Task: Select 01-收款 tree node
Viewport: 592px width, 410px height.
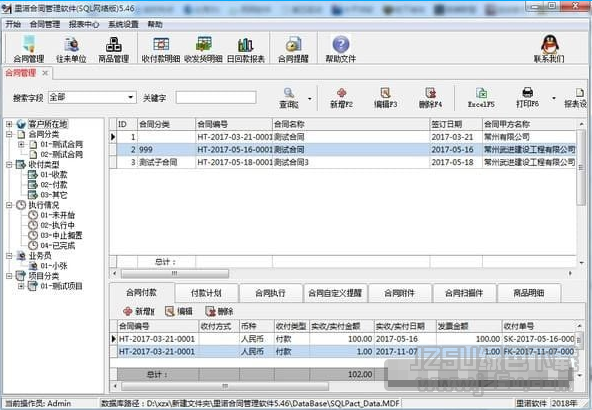Action: 54,174
